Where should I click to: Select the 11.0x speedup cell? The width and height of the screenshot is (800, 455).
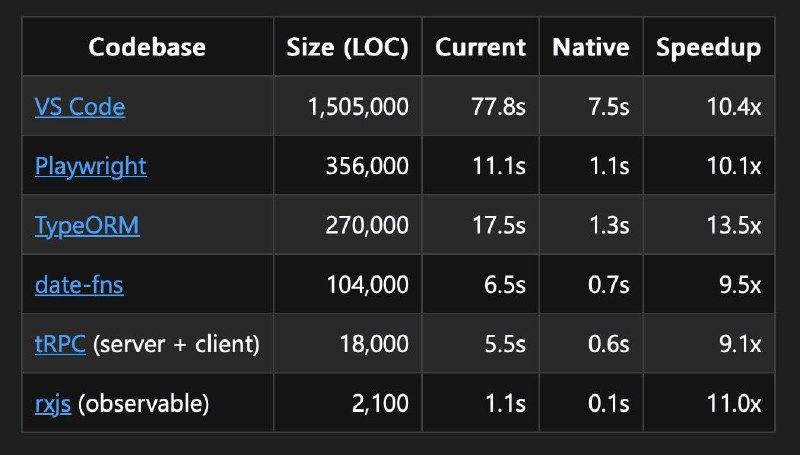(709, 403)
